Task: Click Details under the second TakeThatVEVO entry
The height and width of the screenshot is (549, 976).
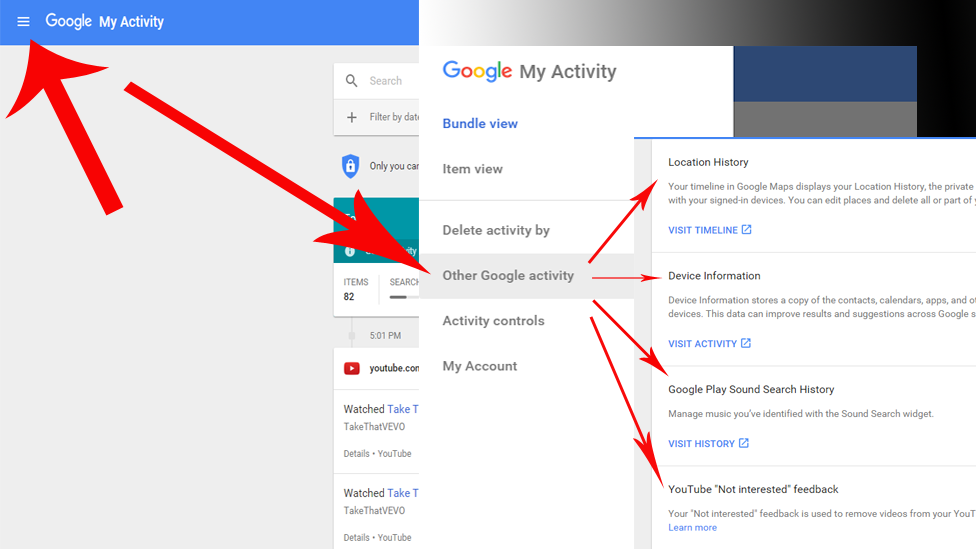Action: (356, 538)
